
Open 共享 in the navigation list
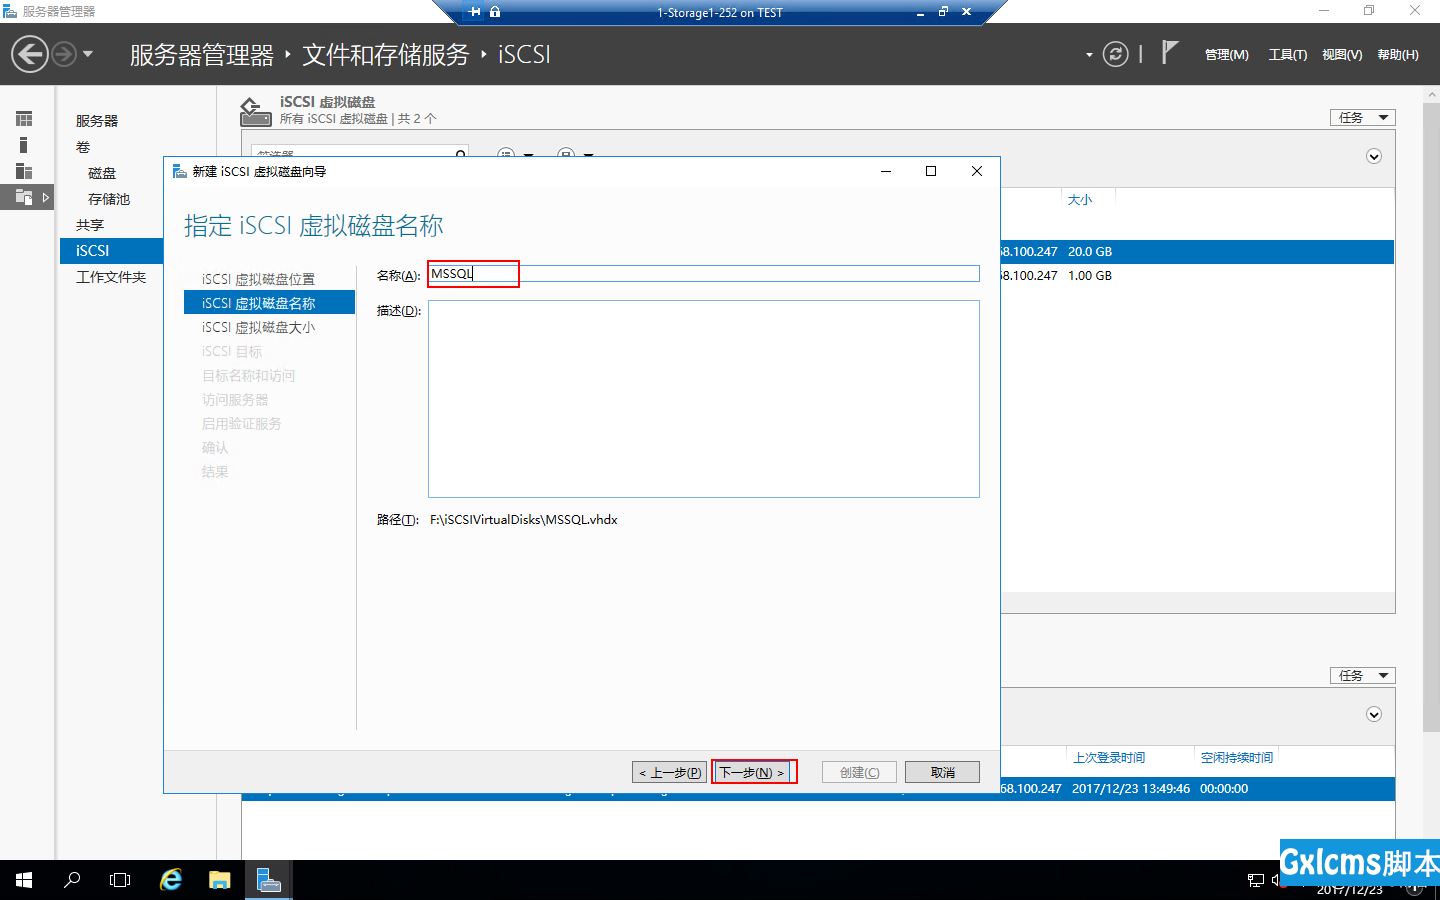click(90, 225)
